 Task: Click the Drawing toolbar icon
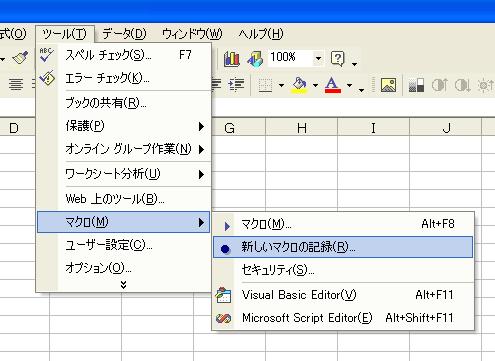click(x=255, y=59)
